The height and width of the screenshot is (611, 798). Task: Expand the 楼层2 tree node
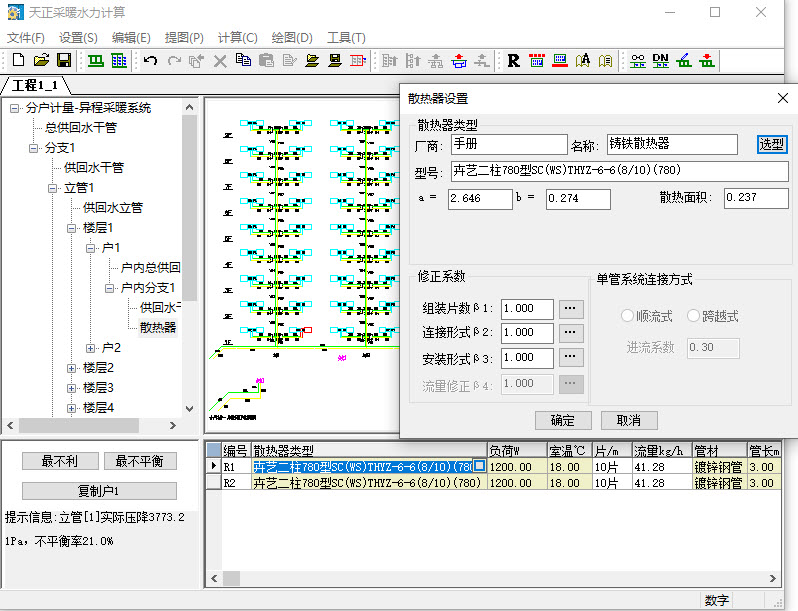point(71,368)
